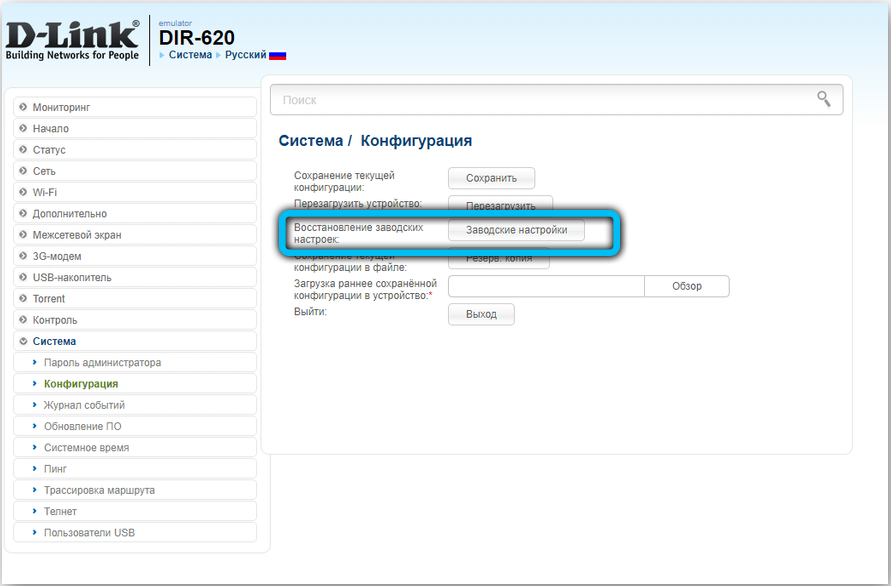The image size is (891, 586).
Task: Expand the Wi-Fi menu section
Action: pyautogui.click(x=135, y=192)
